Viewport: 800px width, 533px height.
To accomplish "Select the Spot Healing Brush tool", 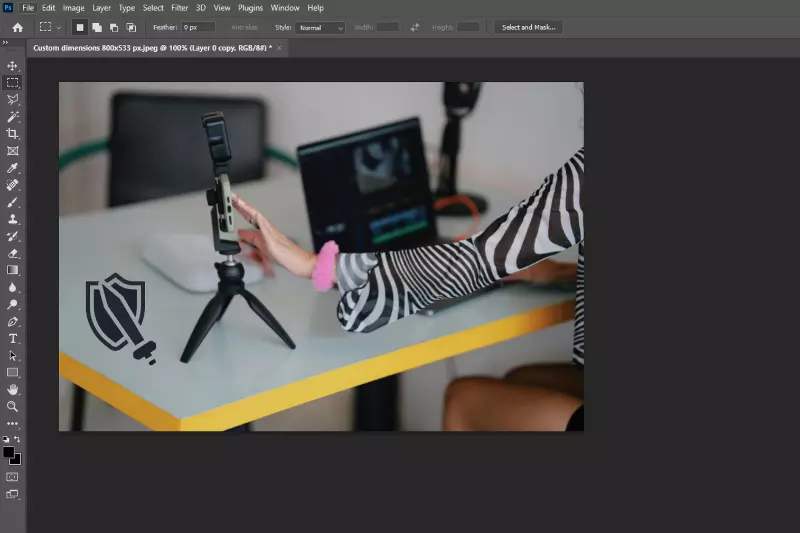I will [12, 185].
